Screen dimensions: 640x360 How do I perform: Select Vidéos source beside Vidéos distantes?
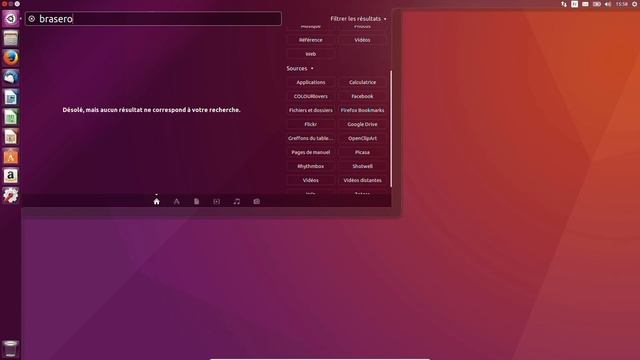311,180
